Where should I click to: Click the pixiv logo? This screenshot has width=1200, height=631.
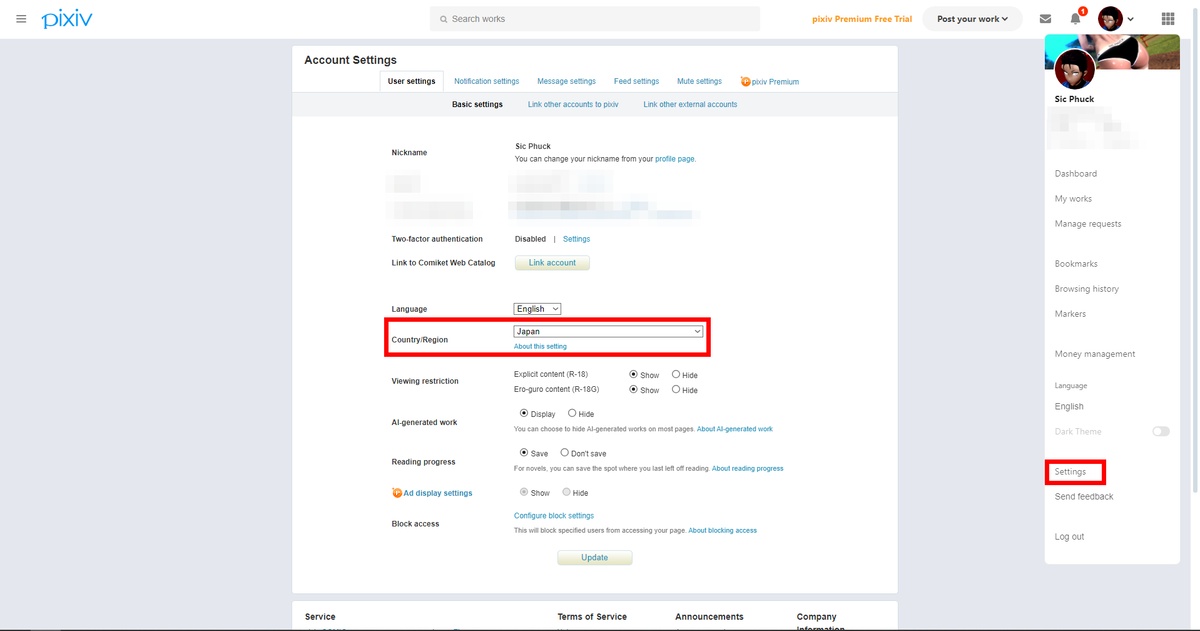point(66,19)
